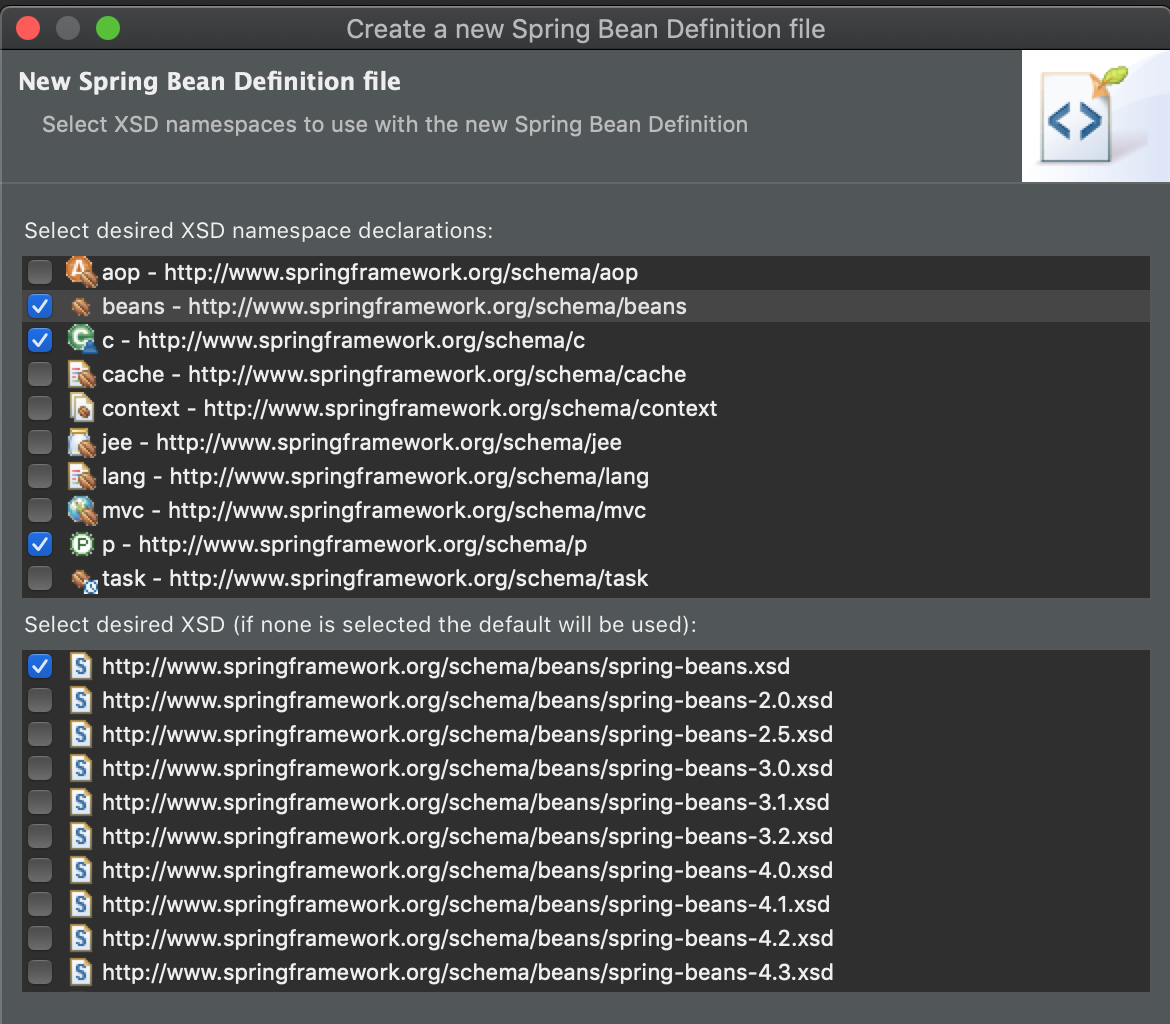Select the spring-beans-2.5.xsd URL text

(x=467, y=734)
